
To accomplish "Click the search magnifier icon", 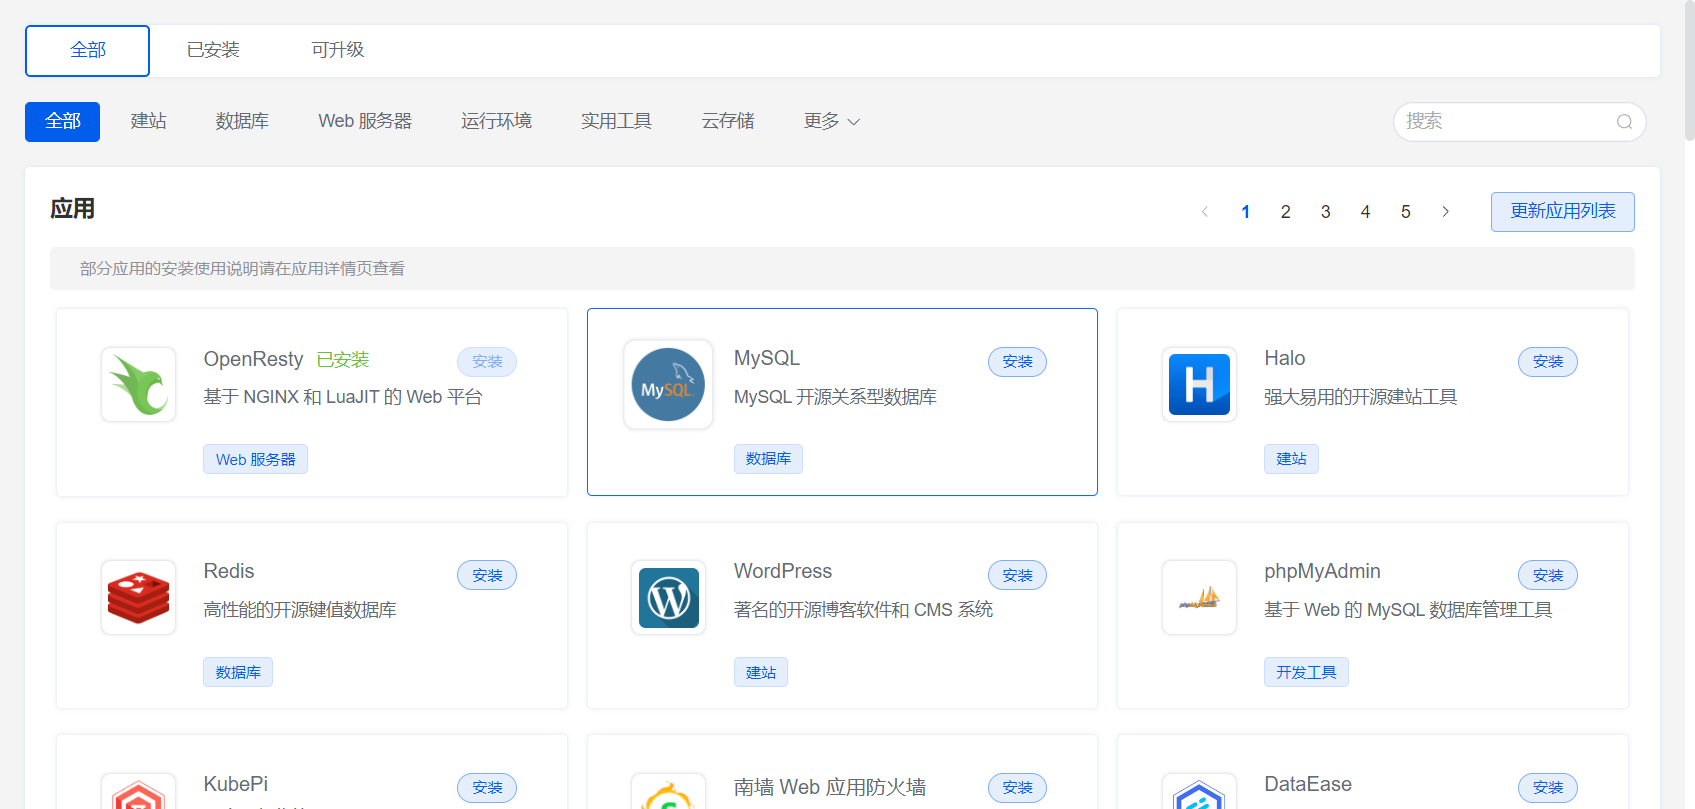I will coord(1624,122).
